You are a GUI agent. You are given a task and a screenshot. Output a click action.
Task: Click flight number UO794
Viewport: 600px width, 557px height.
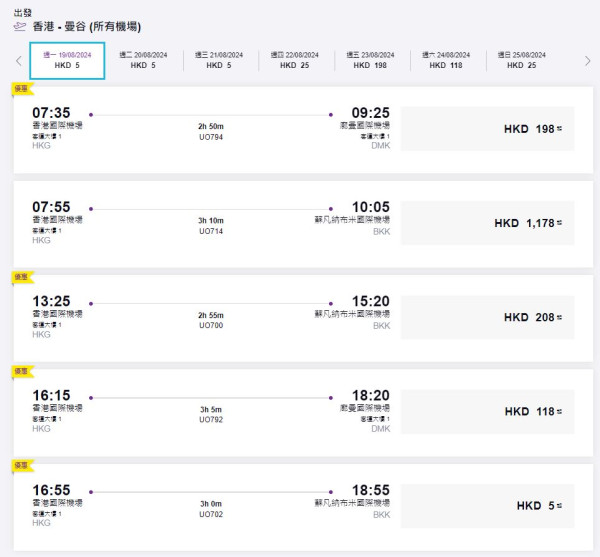211,137
